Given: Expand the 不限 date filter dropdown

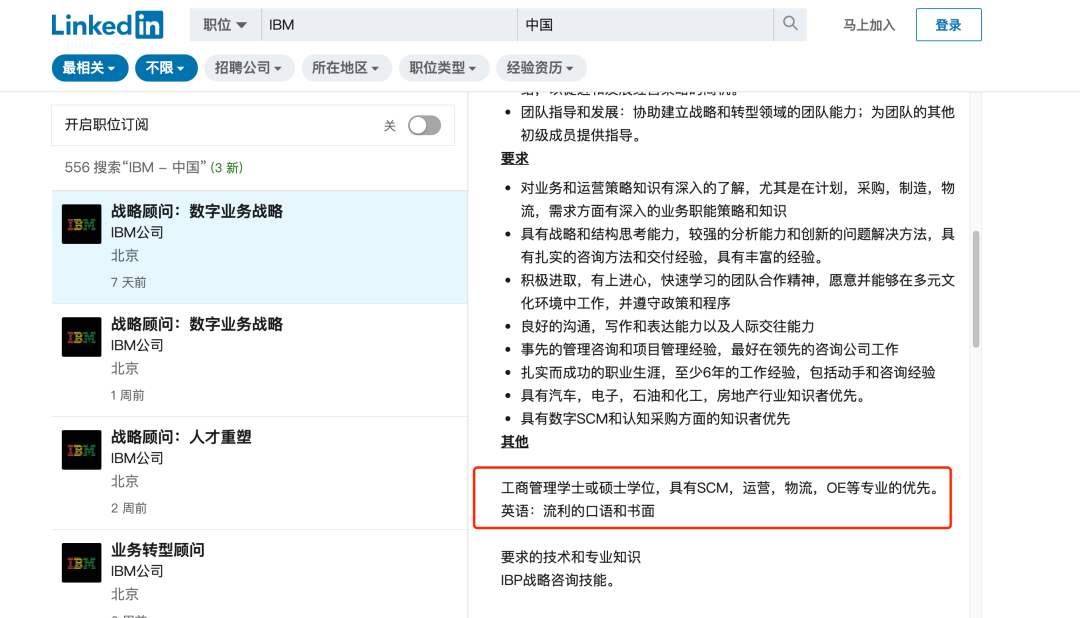Looking at the screenshot, I should tap(166, 68).
